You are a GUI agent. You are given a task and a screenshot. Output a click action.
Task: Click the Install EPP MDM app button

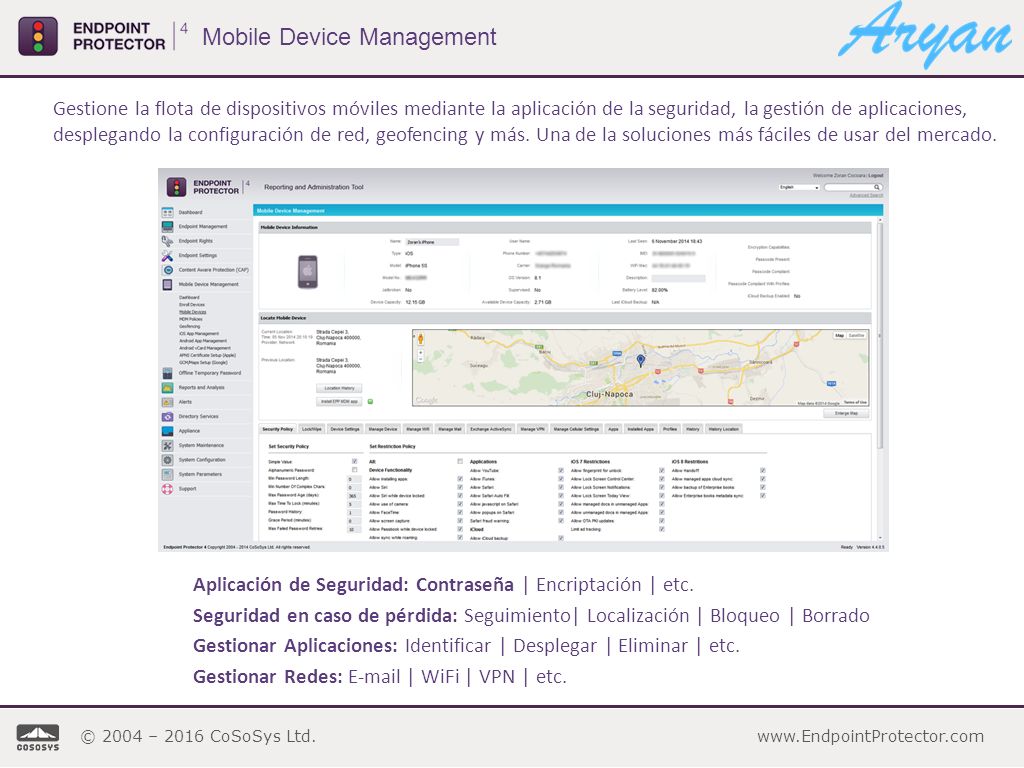[x=339, y=402]
